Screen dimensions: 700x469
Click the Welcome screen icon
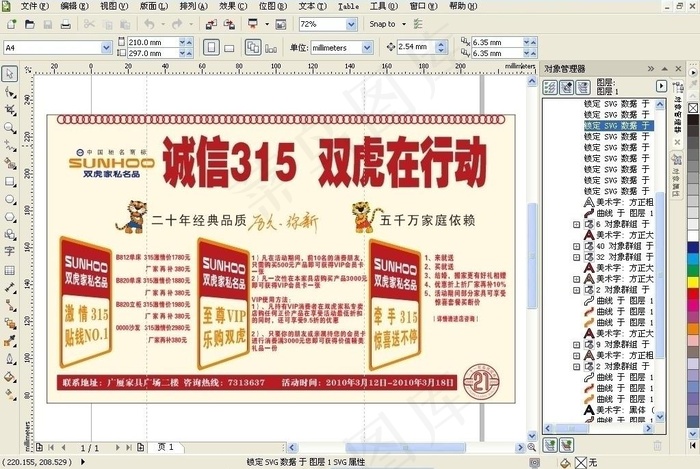tap(281, 24)
